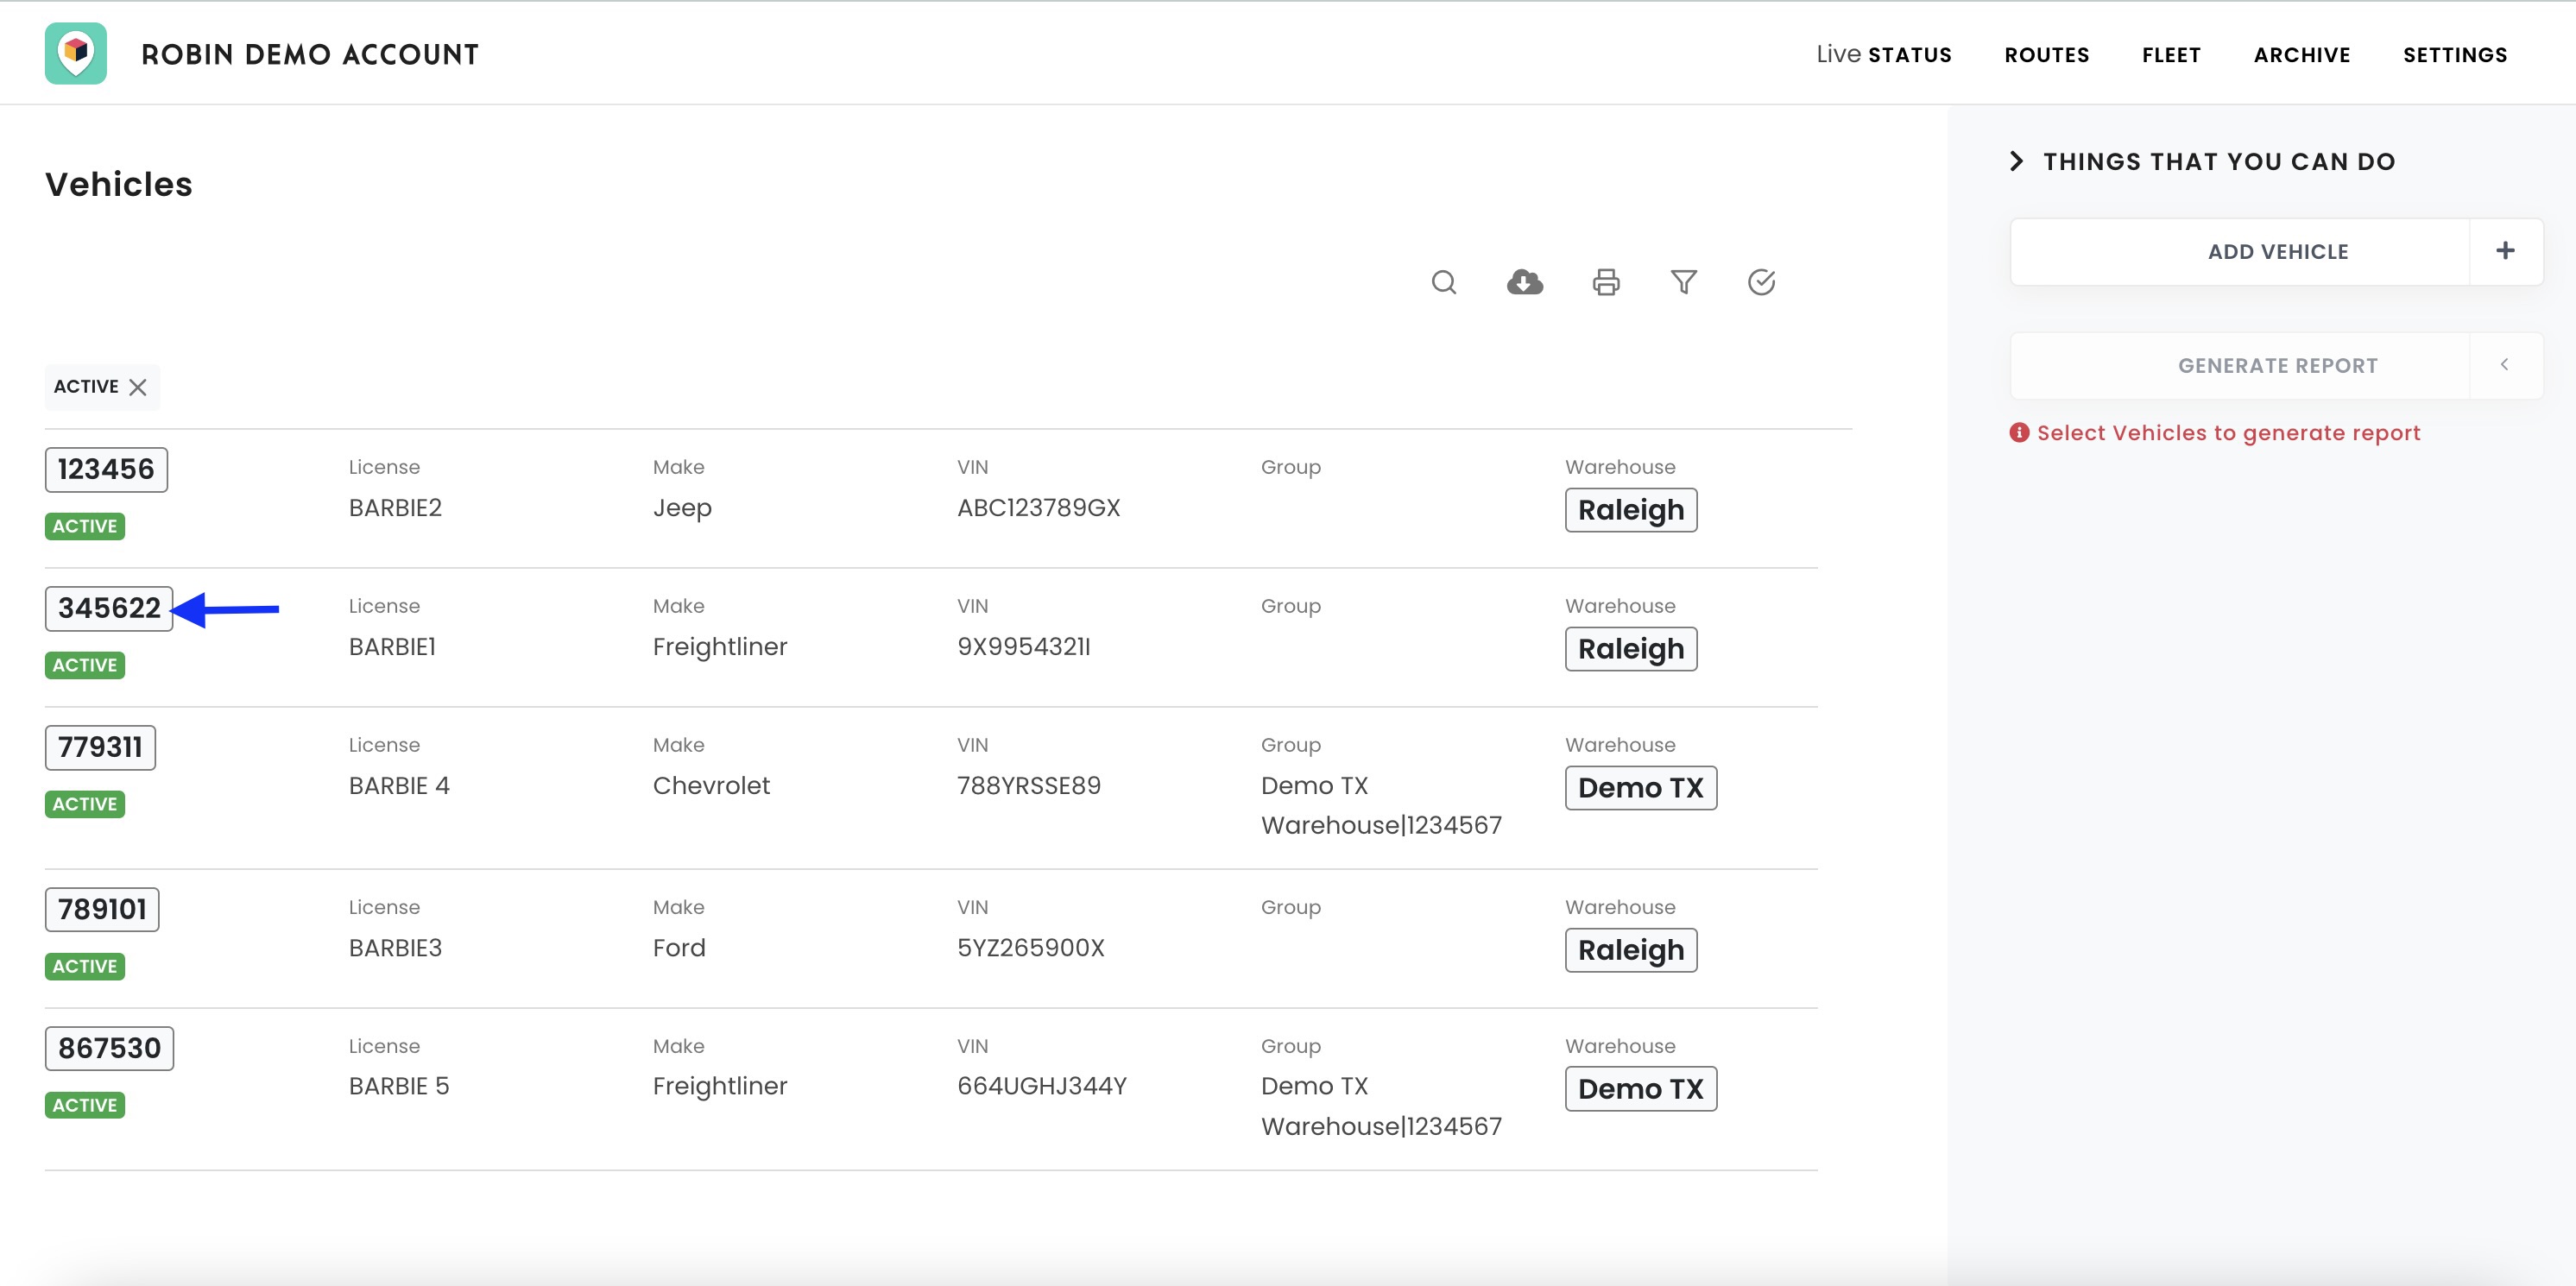This screenshot has width=2576, height=1286.
Task: Click the Add Vehicle button
Action: point(2277,252)
